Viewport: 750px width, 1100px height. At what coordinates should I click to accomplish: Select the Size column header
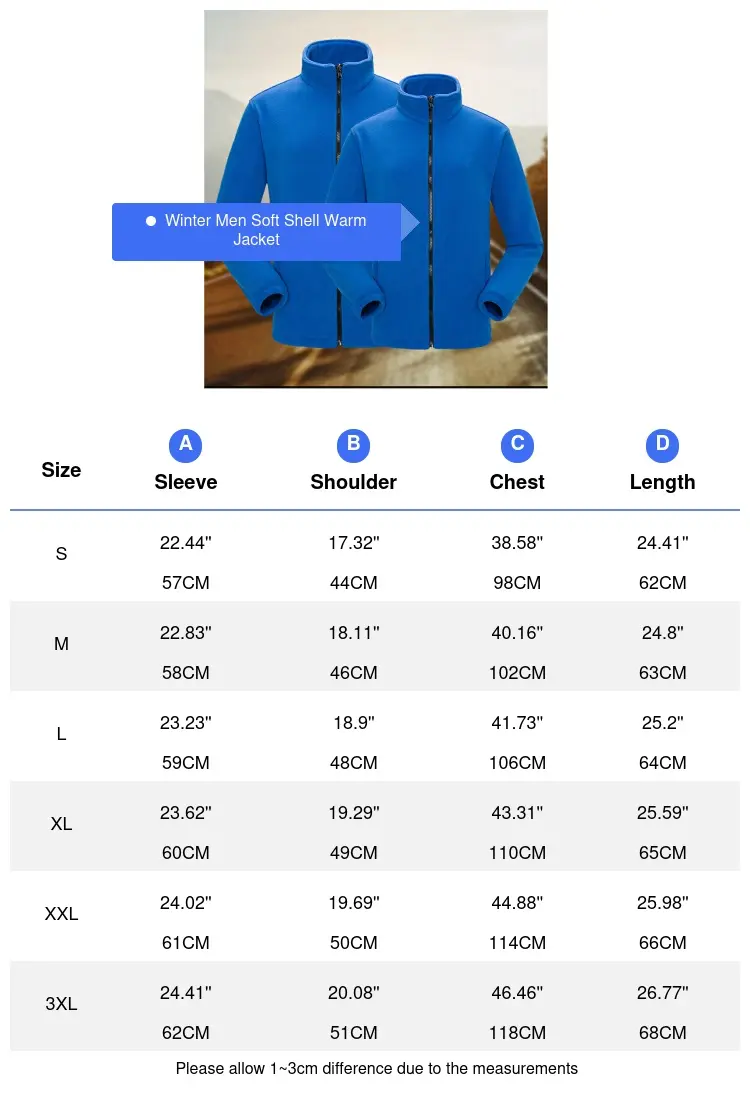61,470
